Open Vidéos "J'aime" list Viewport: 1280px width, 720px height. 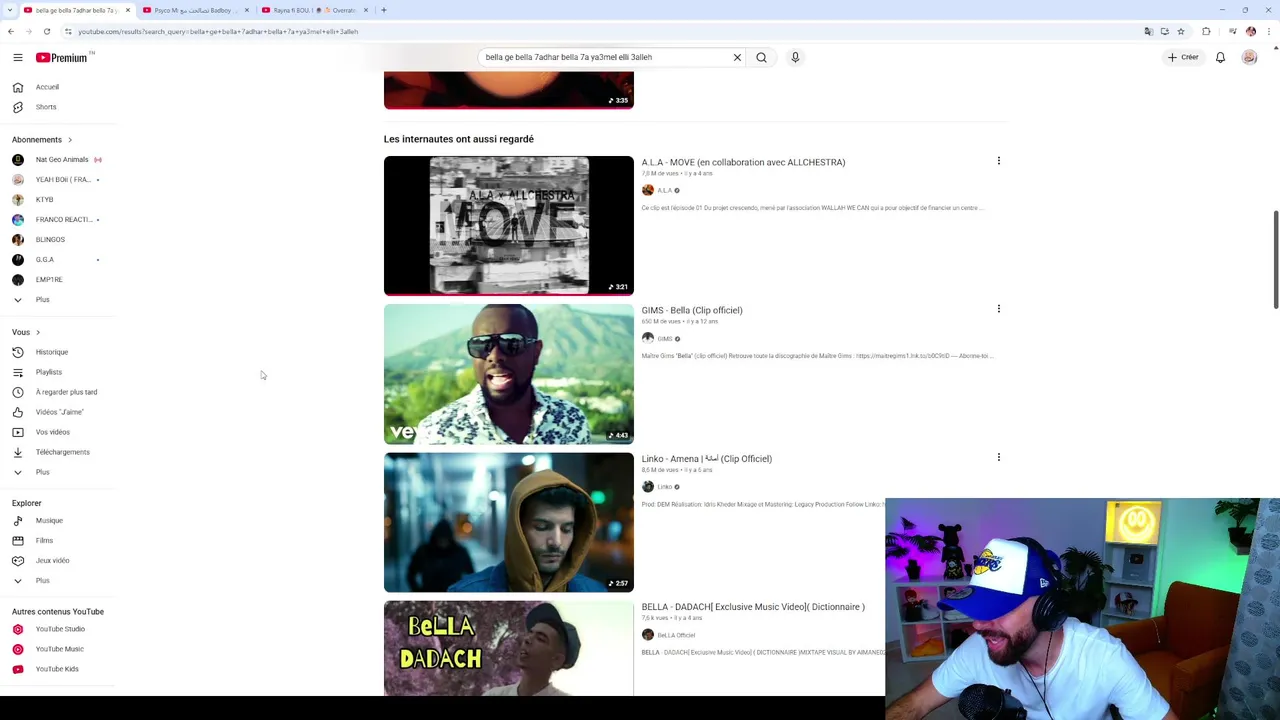coord(60,412)
